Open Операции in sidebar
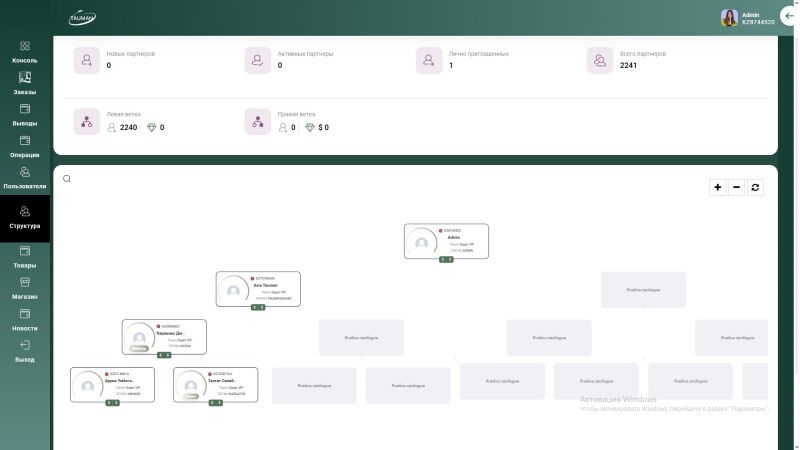Screen dimensions: 800x450 (25, 147)
